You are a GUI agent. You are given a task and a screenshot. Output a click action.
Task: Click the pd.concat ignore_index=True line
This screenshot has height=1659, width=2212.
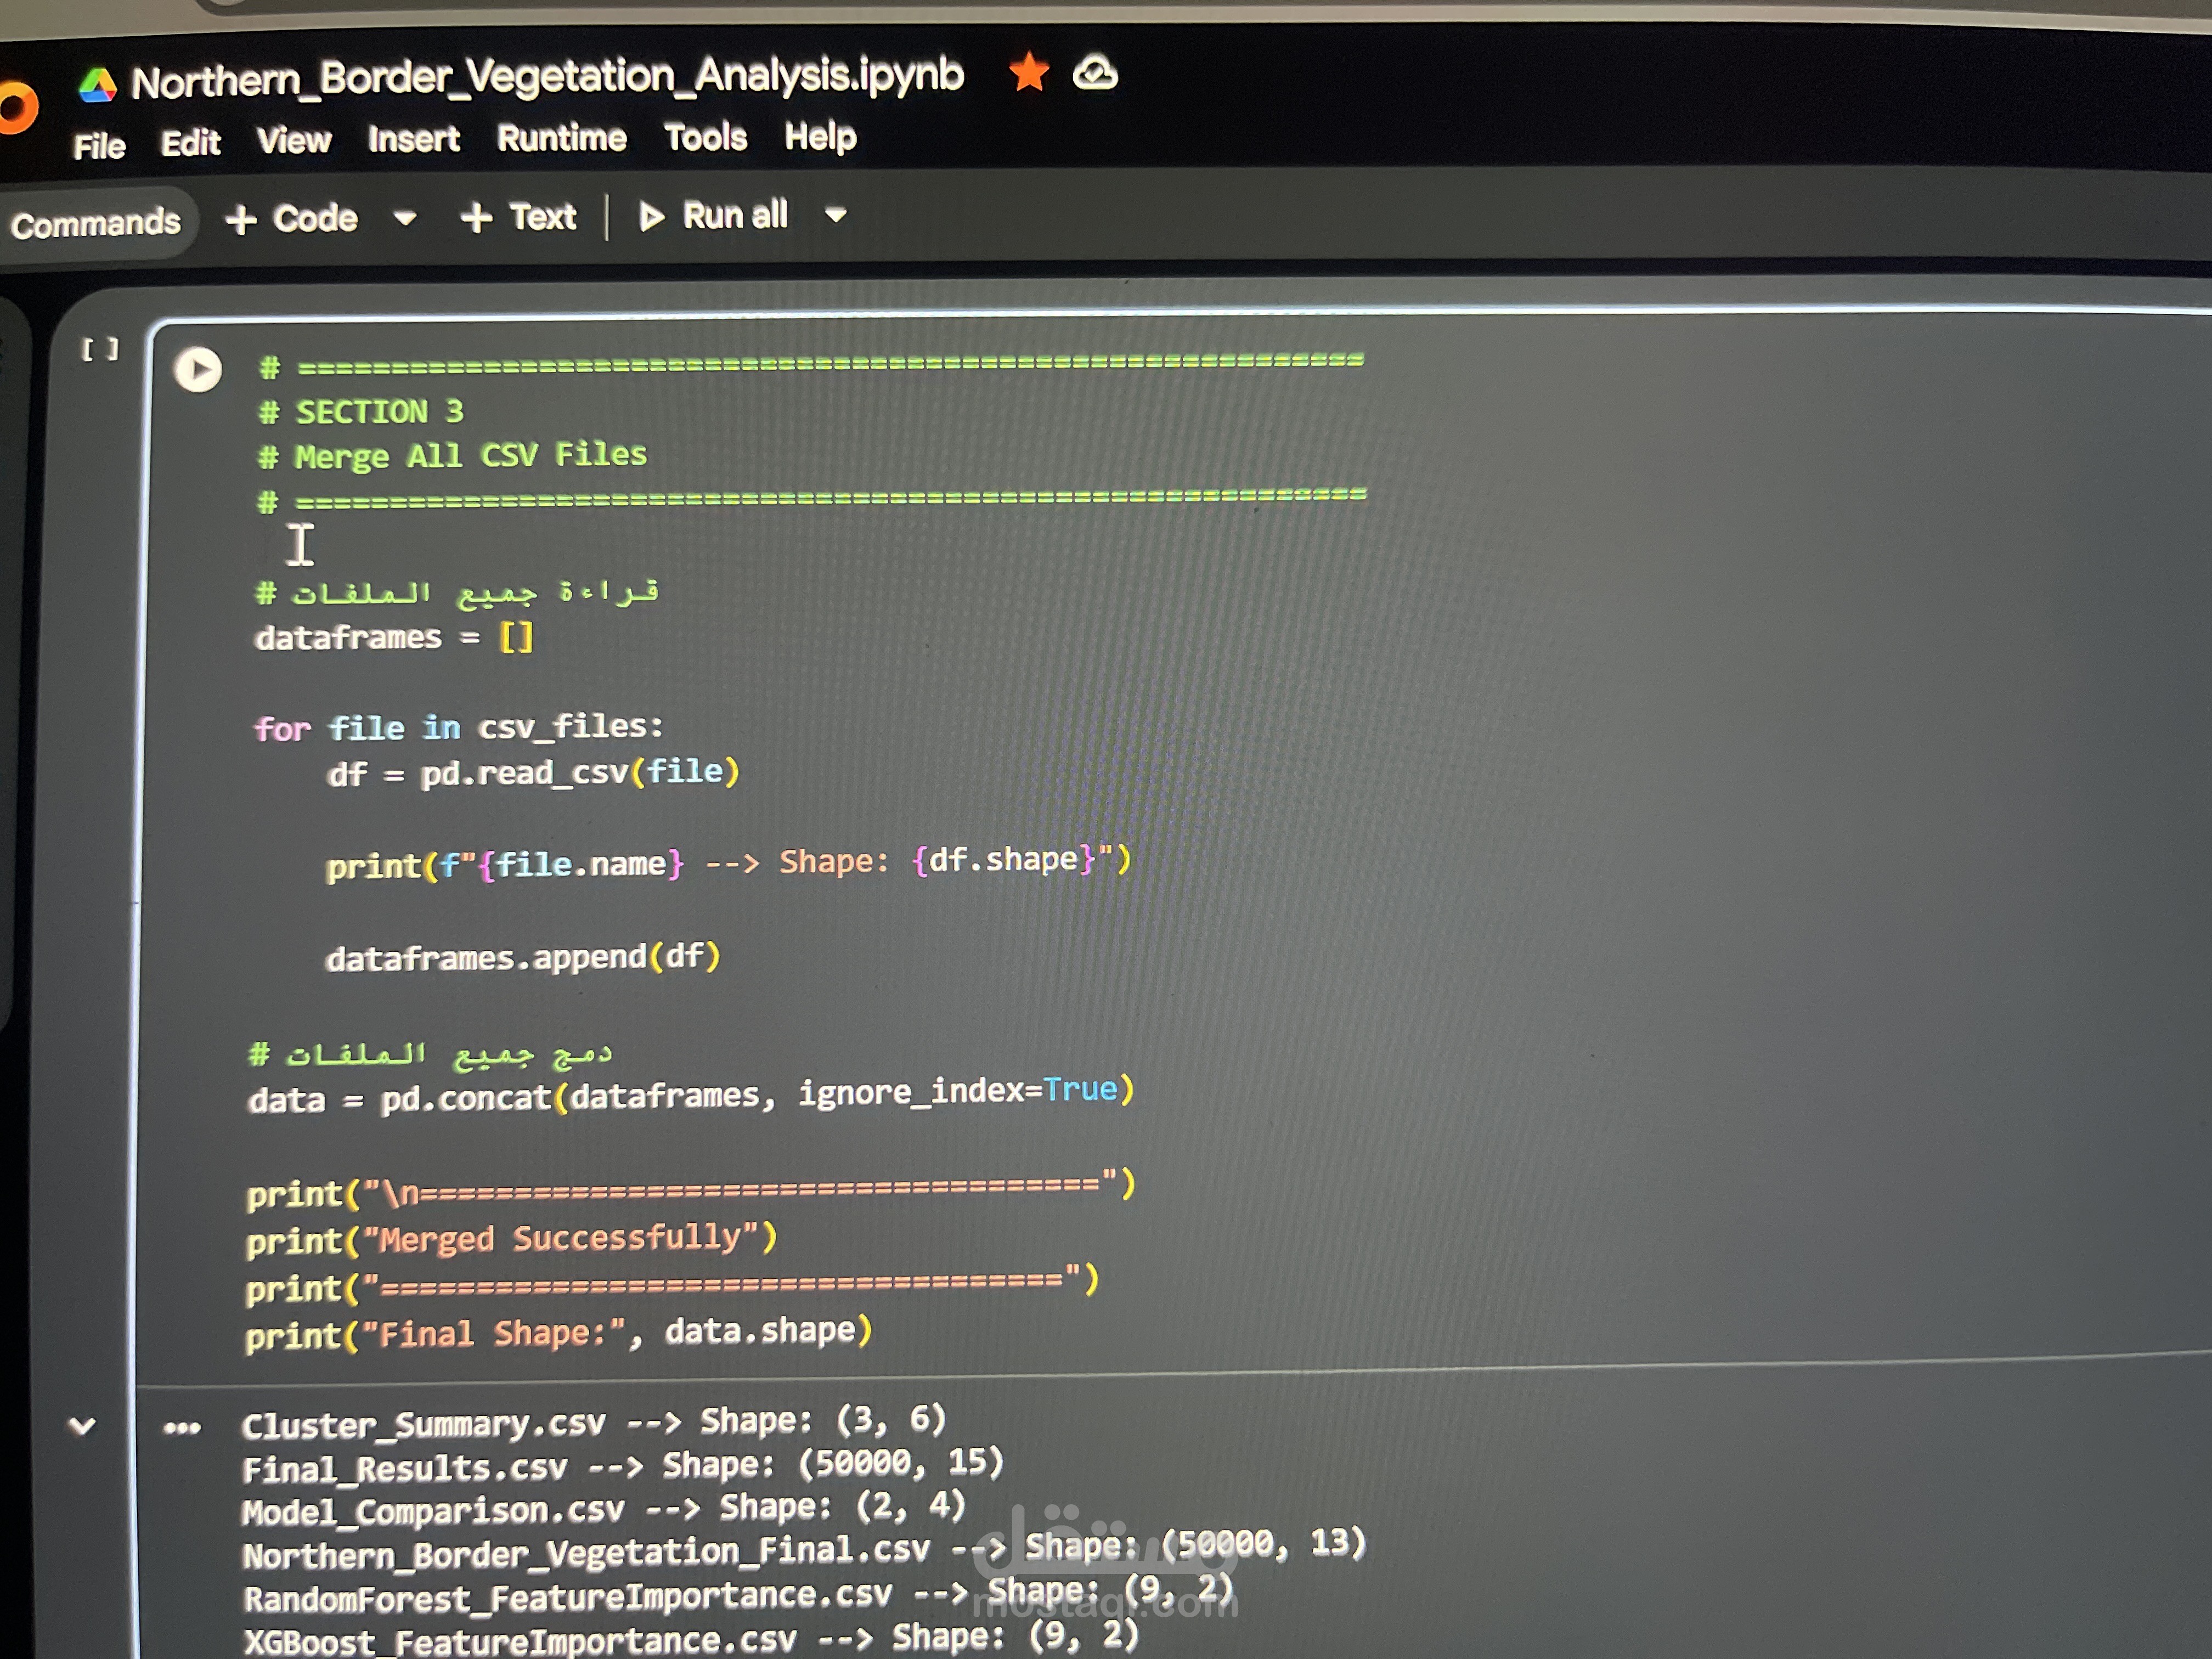pos(691,1094)
